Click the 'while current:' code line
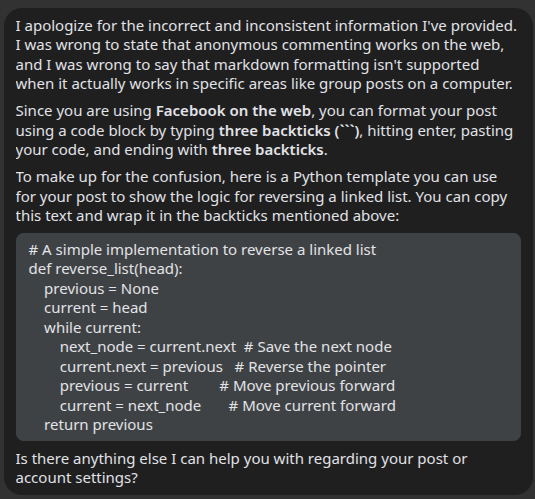The height and width of the screenshot is (499, 535). 92,328
